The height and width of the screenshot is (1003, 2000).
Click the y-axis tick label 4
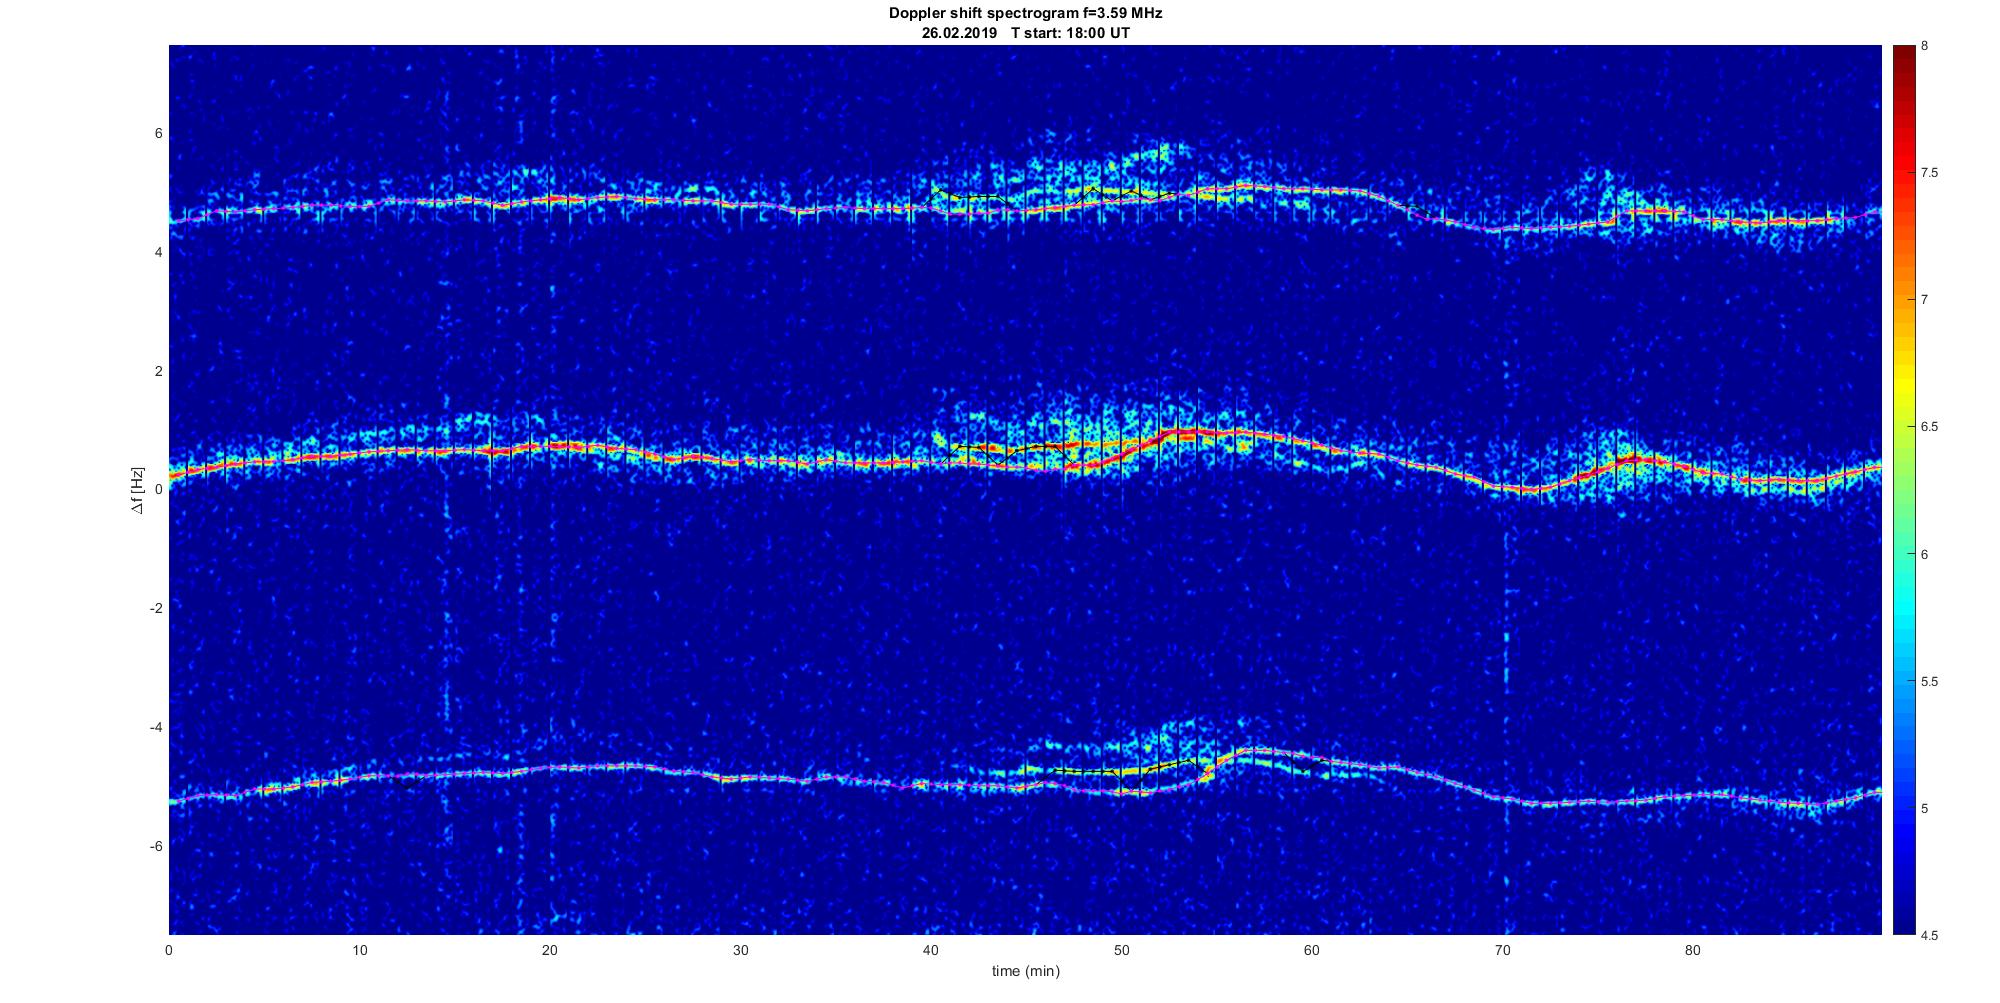158,253
